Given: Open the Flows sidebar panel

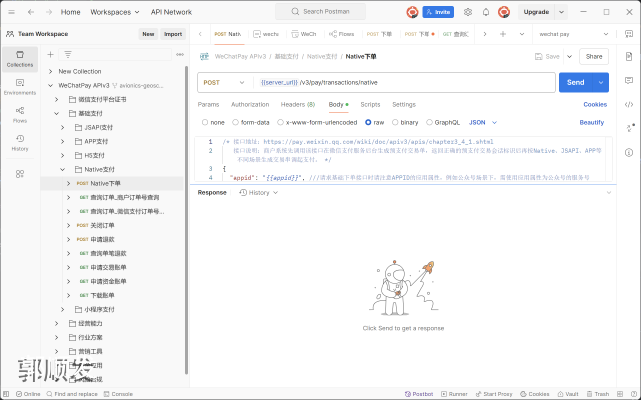Looking at the screenshot, I should pyautogui.click(x=20, y=115).
